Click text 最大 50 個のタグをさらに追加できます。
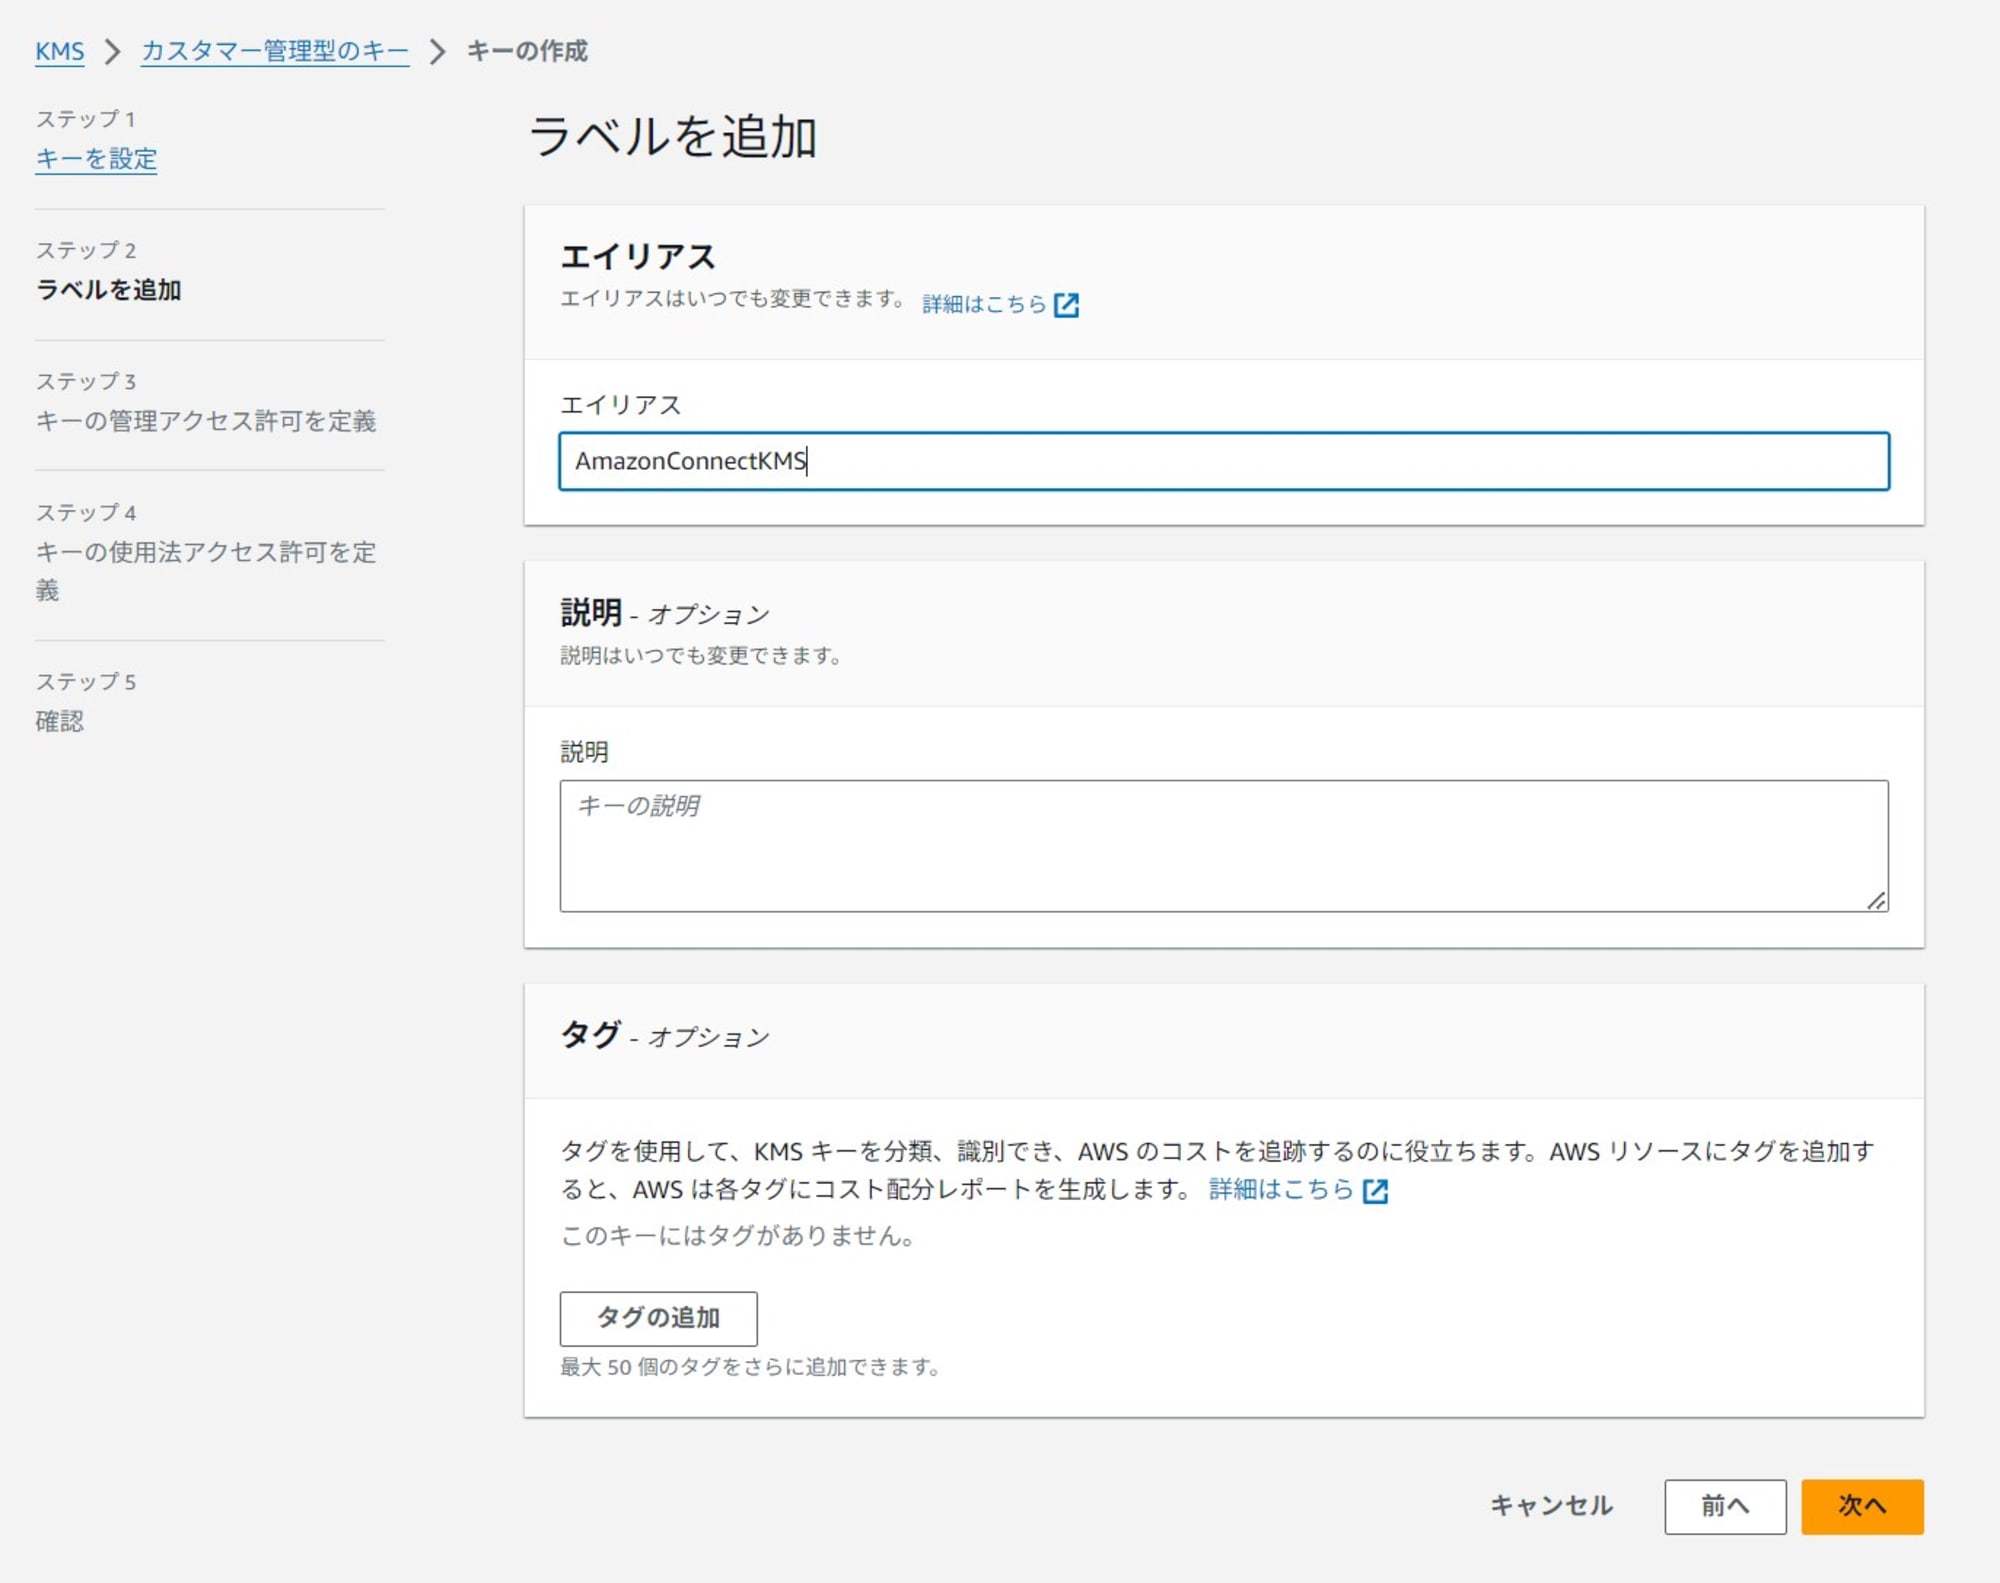 coord(751,1367)
